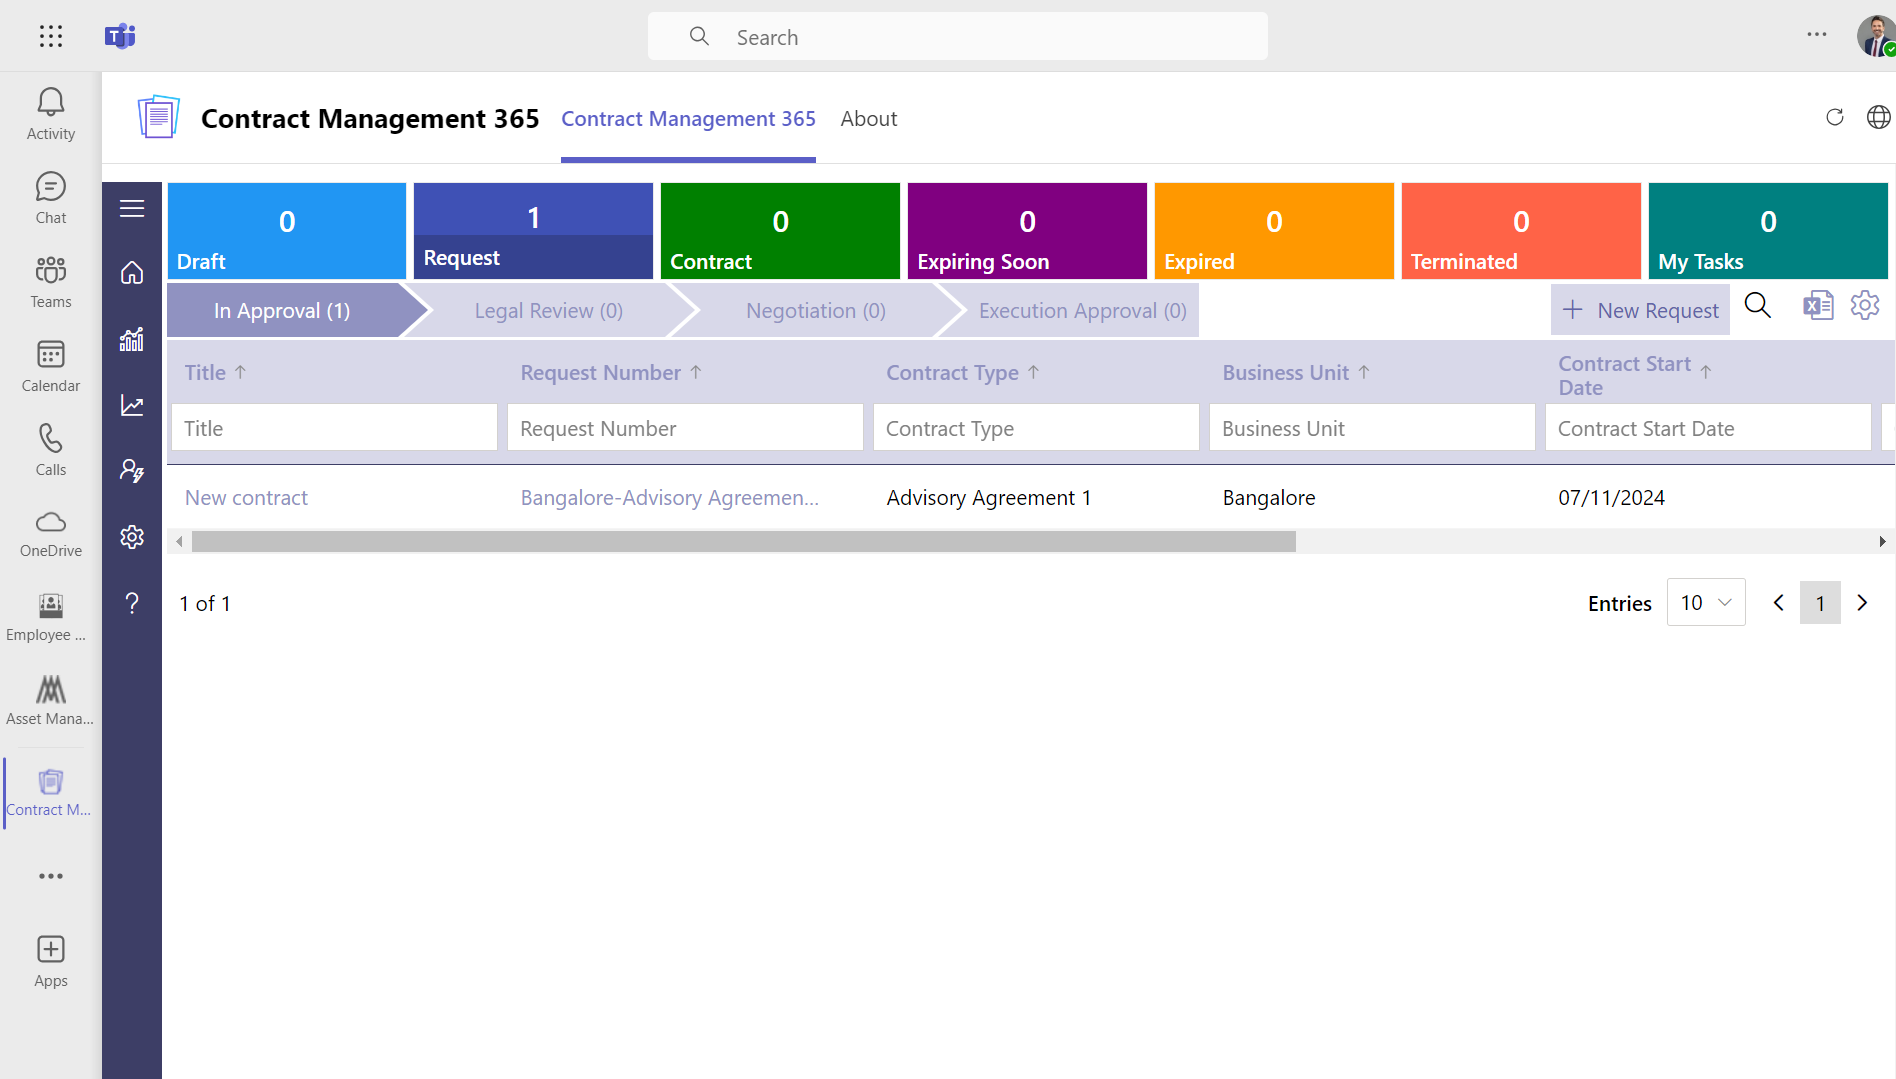Click the Request Number filter field
Screen dimensions: 1896x1079
pyautogui.click(x=685, y=428)
